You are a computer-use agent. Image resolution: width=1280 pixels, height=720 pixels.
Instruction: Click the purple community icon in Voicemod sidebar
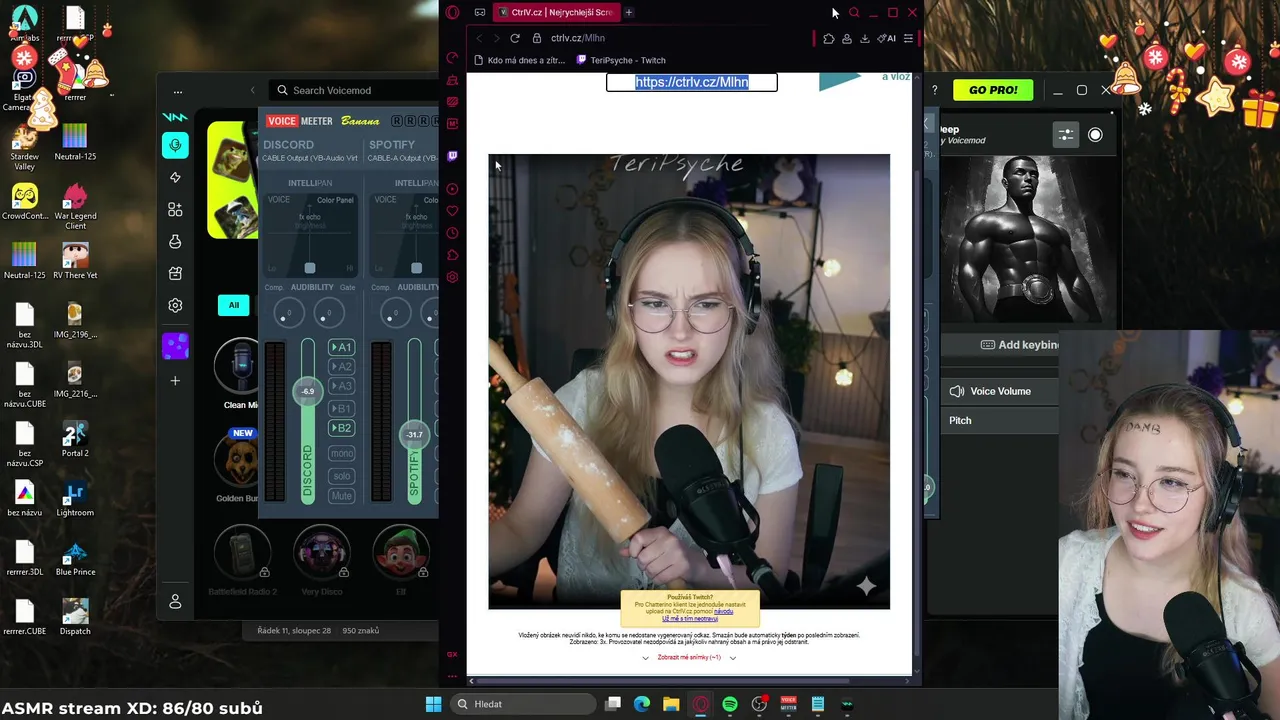tap(175, 346)
